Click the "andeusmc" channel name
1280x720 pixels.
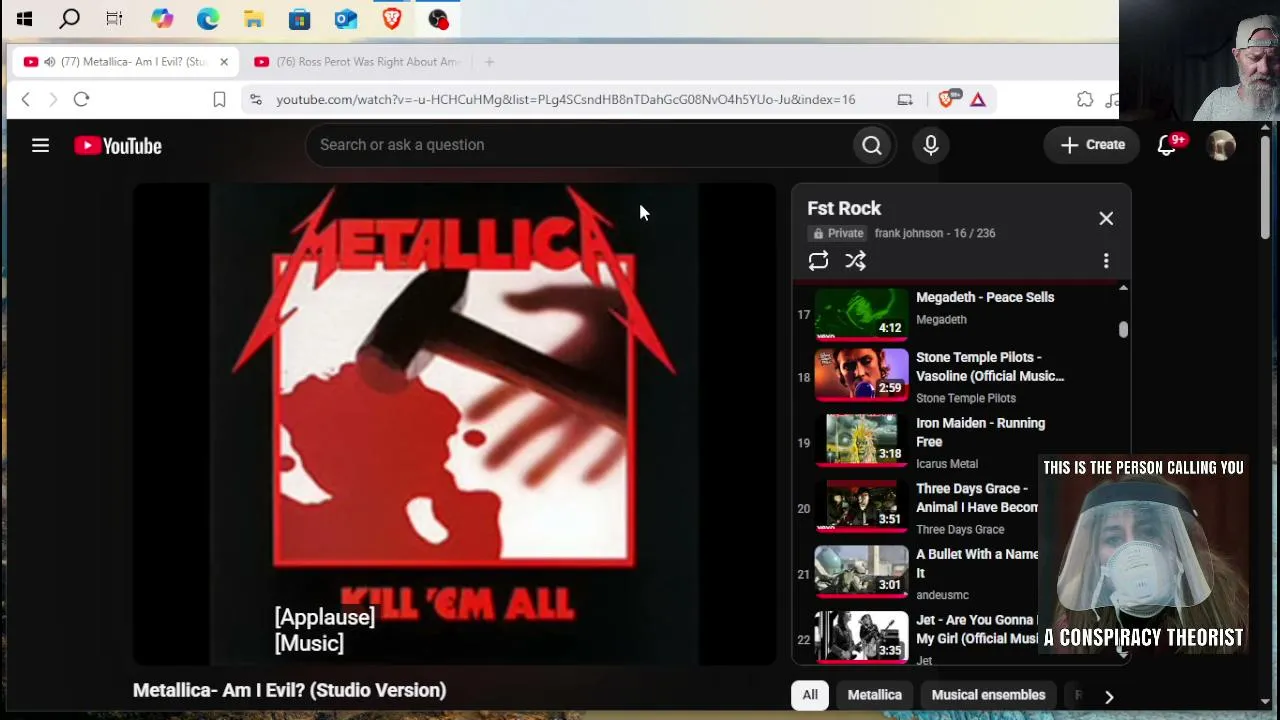tap(942, 596)
